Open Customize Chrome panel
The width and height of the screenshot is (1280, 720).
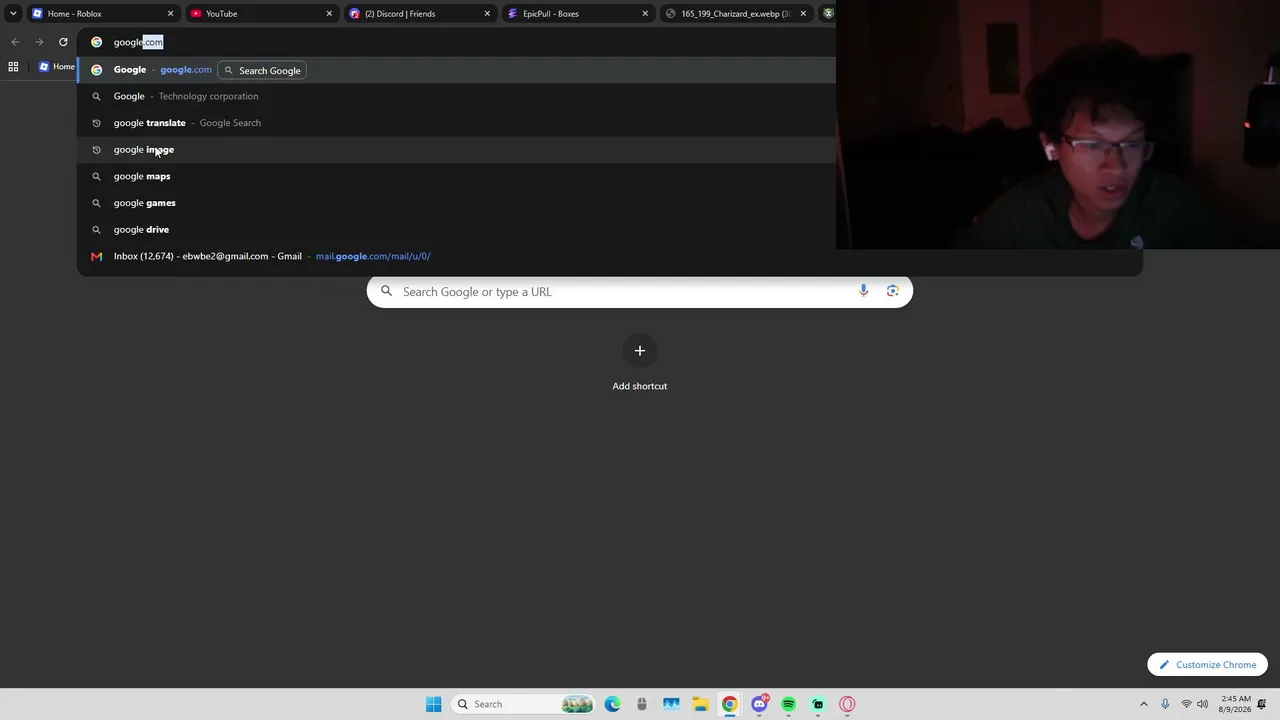1208,665
